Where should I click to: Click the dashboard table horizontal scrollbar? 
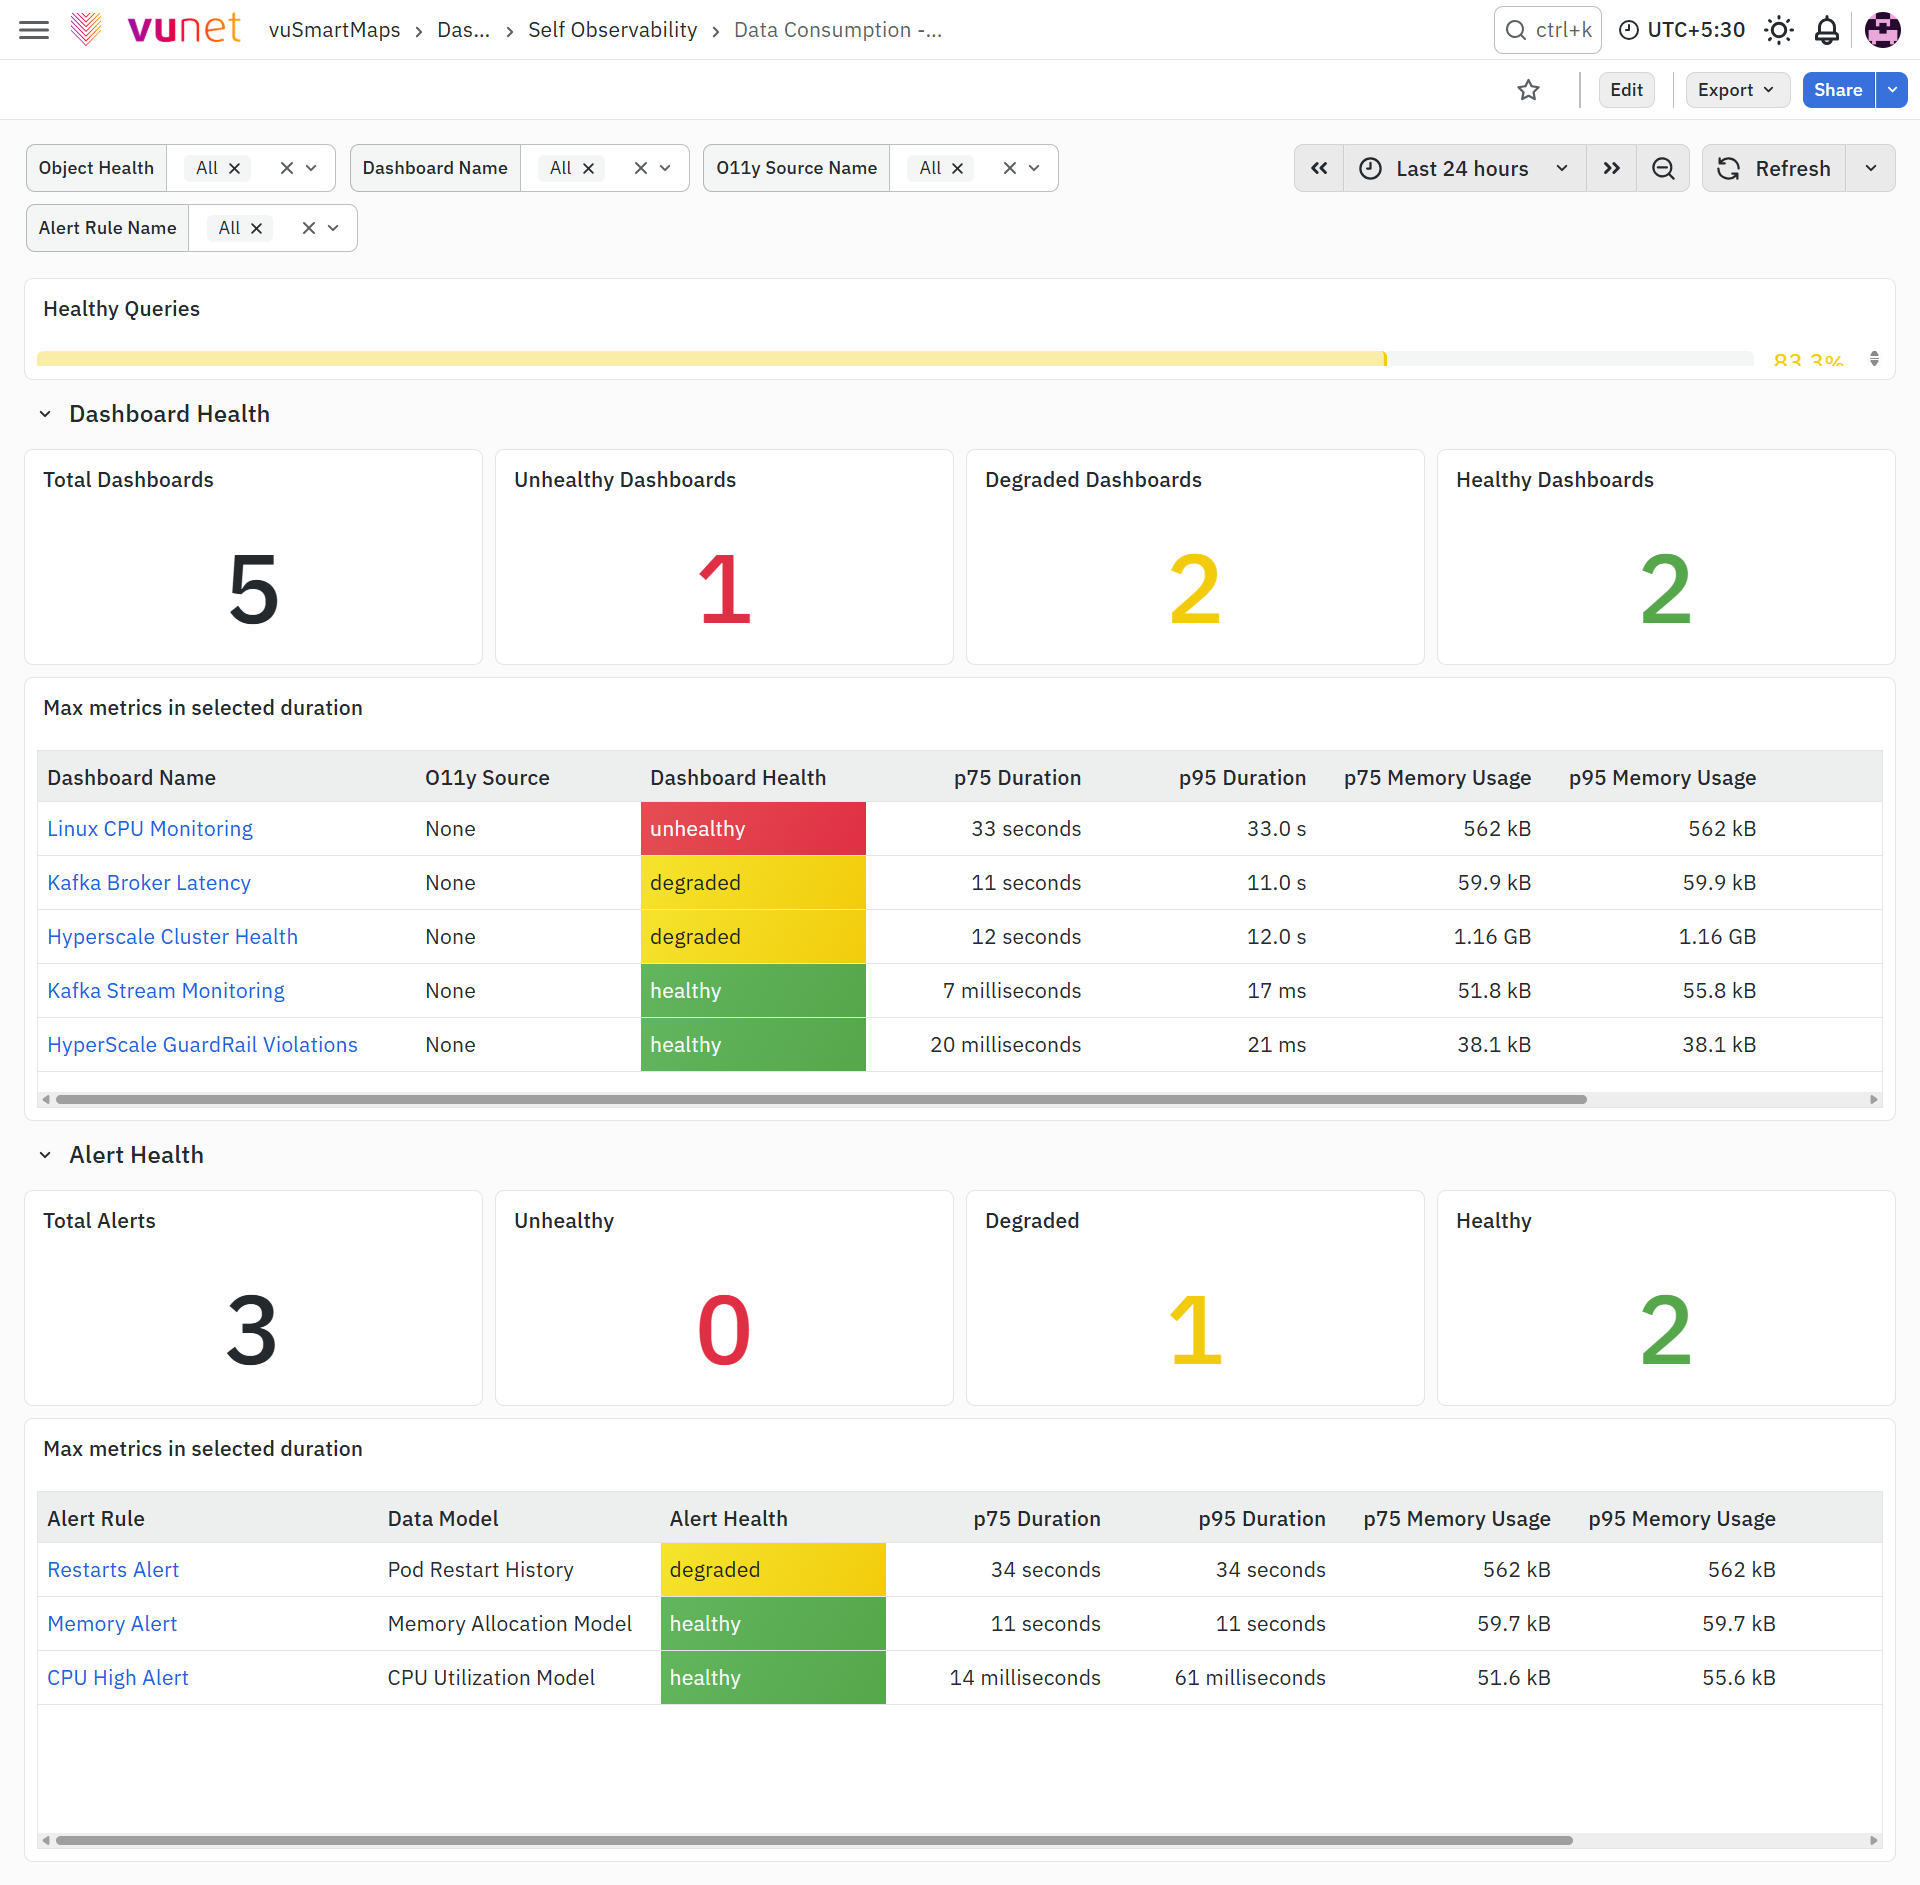click(x=821, y=1099)
